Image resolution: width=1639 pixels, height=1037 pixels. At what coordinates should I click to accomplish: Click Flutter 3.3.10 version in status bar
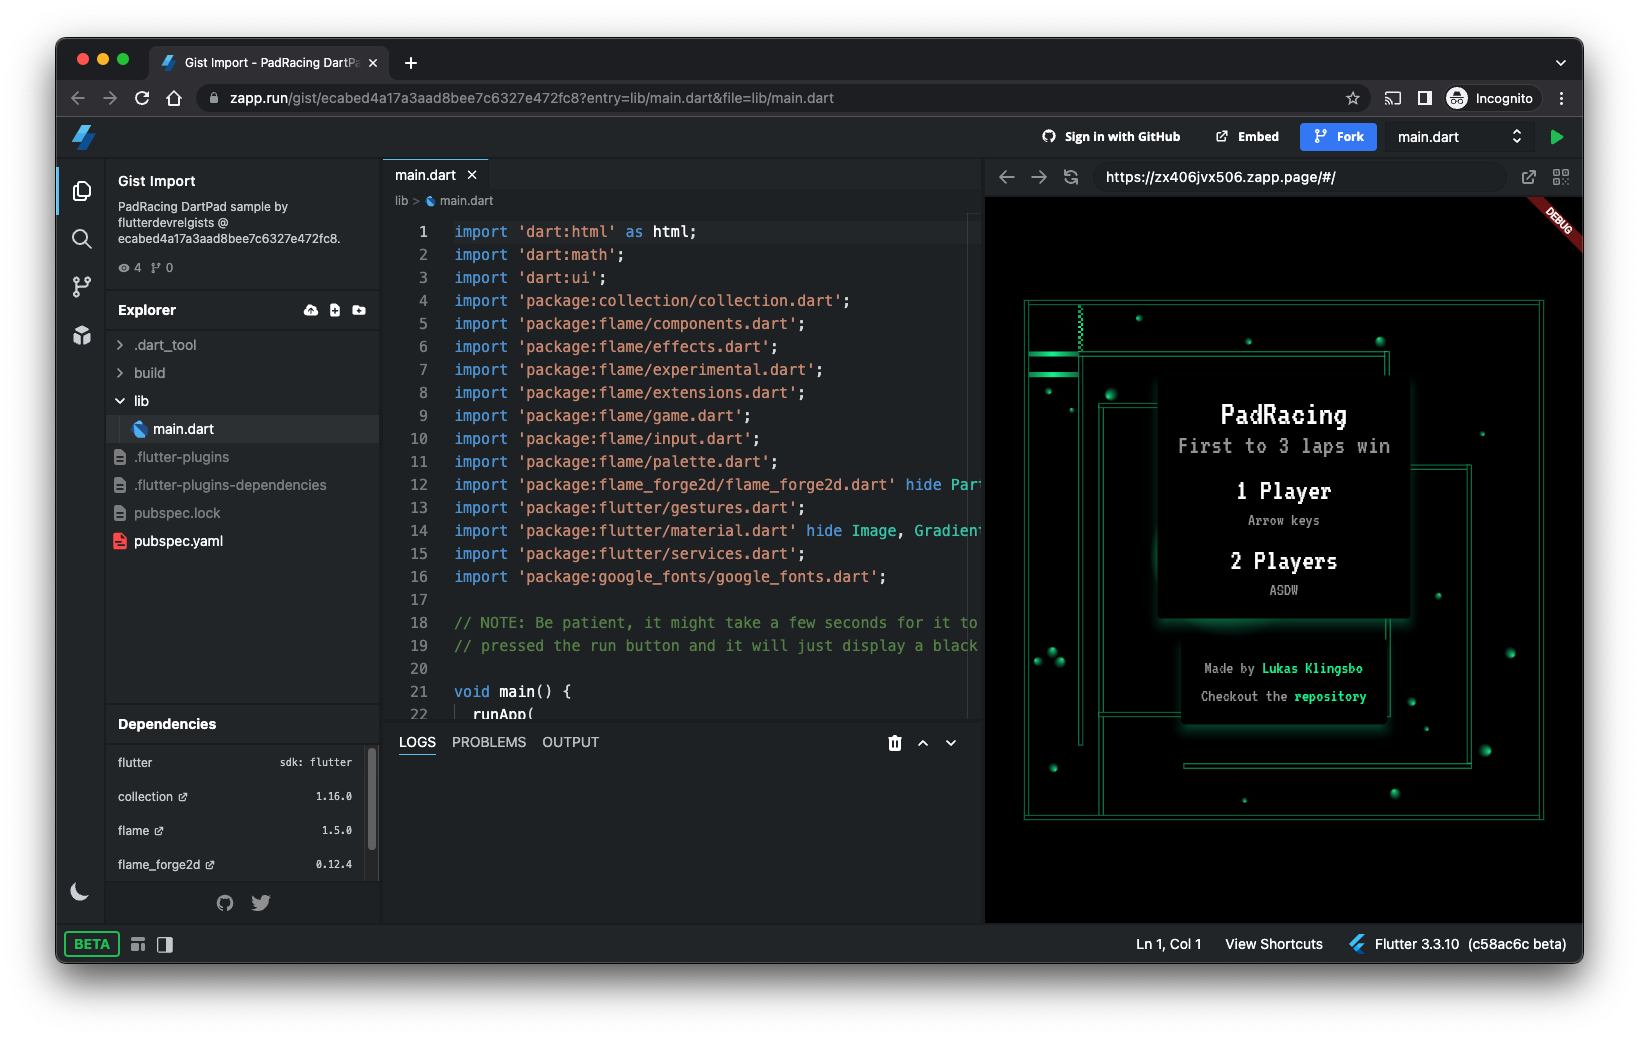coord(1457,944)
